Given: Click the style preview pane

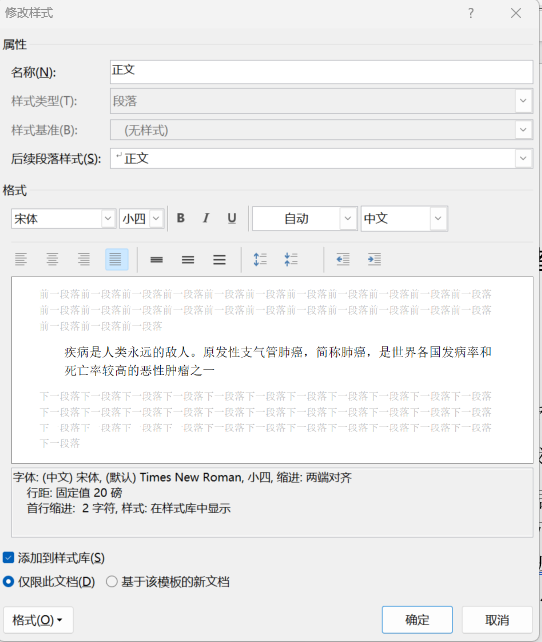Looking at the screenshot, I should [272, 370].
